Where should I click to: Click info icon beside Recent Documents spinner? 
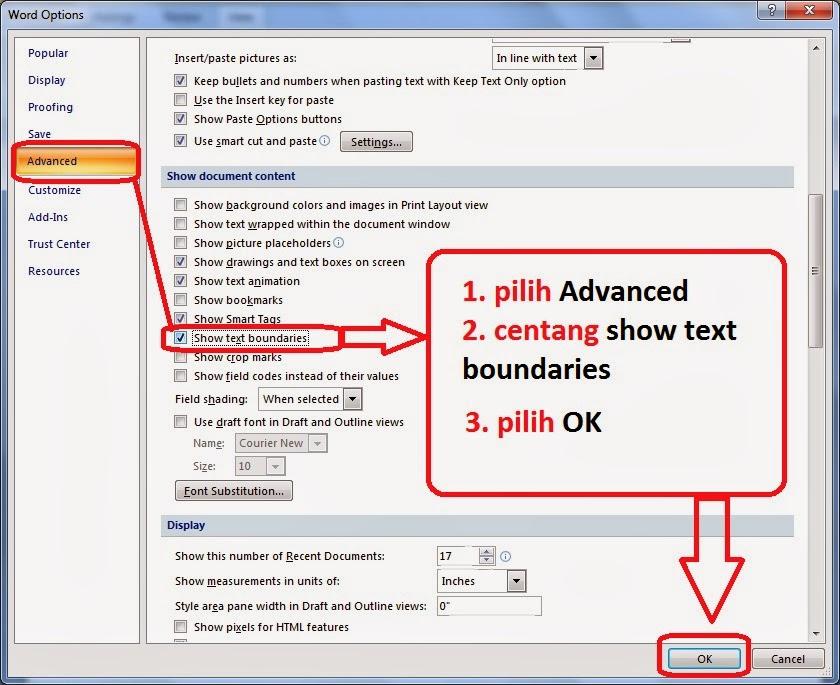point(505,556)
